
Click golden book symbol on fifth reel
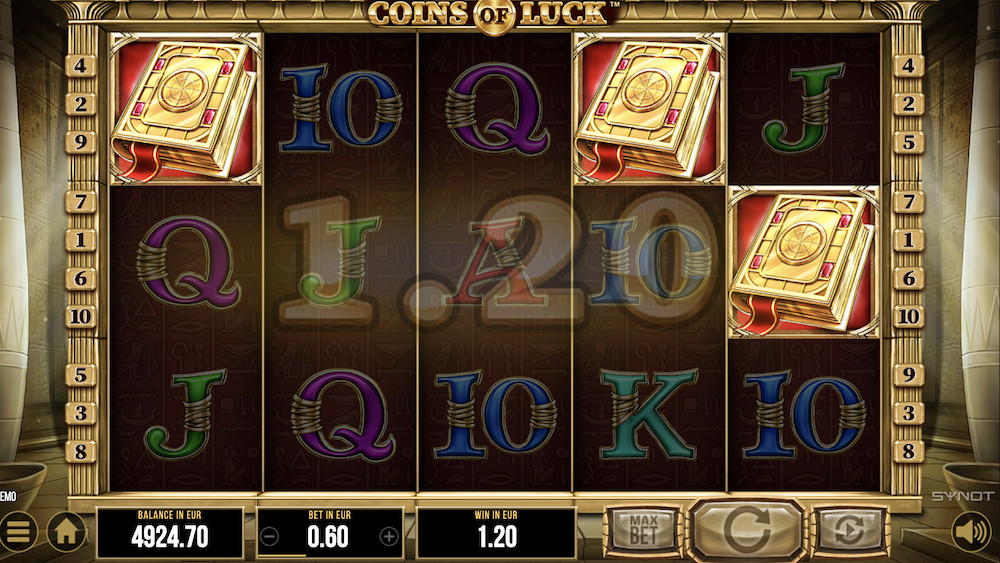(x=804, y=262)
